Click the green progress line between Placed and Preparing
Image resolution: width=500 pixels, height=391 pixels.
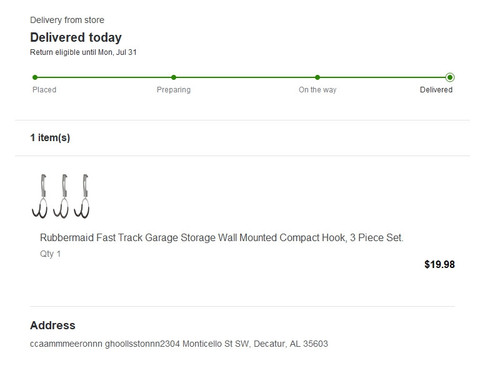pyautogui.click(x=104, y=77)
